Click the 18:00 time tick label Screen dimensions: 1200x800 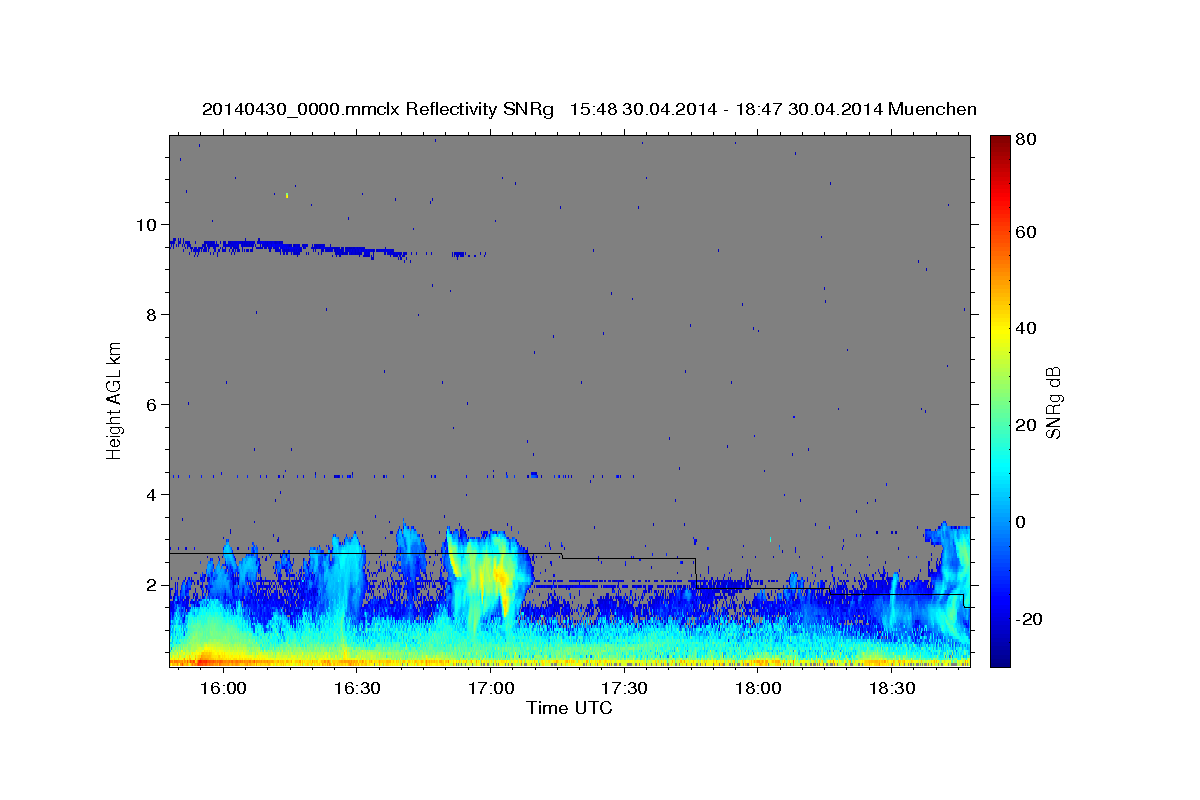point(759,688)
